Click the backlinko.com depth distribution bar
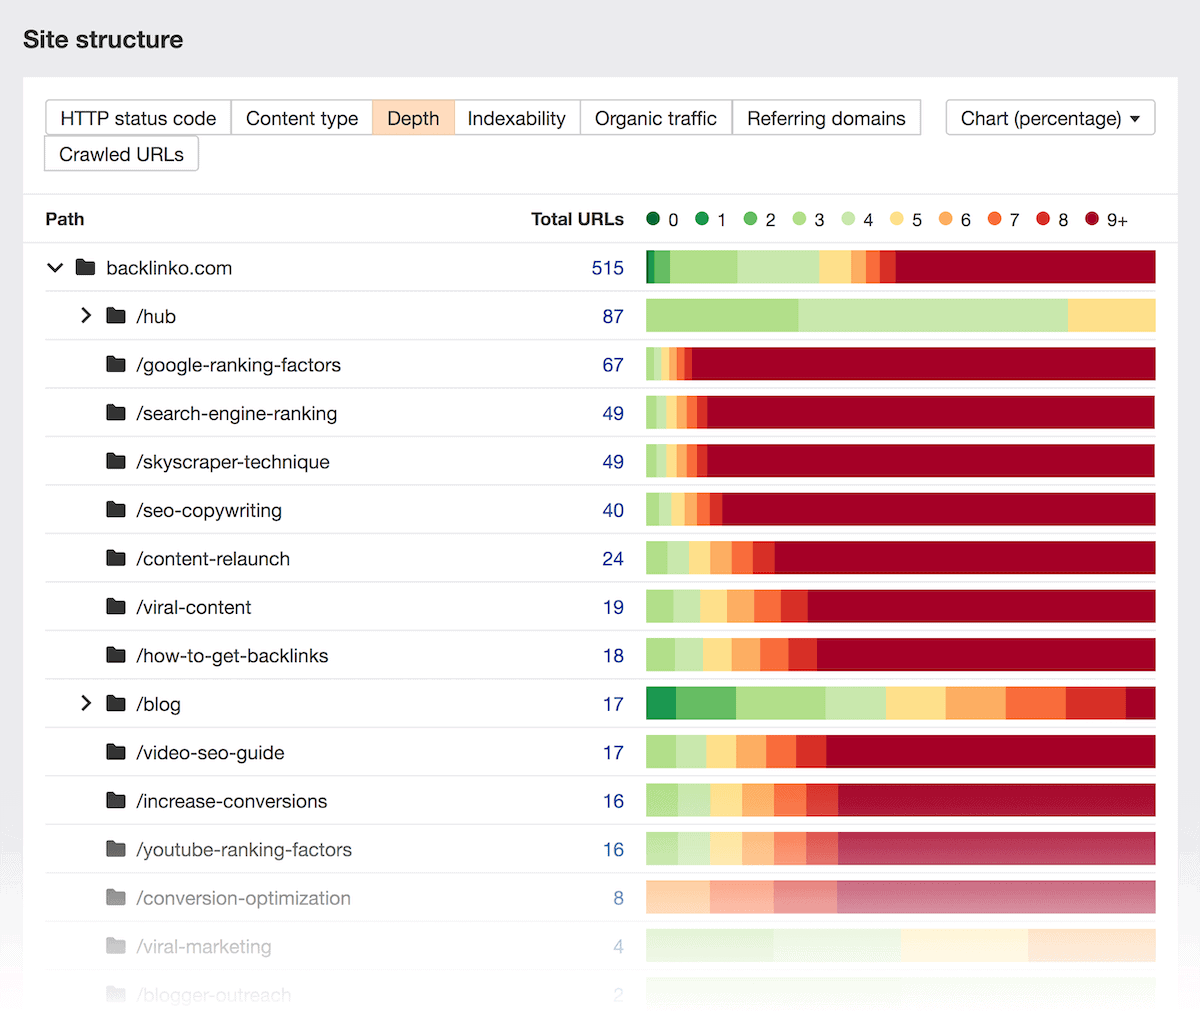The width and height of the screenshot is (1200, 1023). (x=901, y=267)
